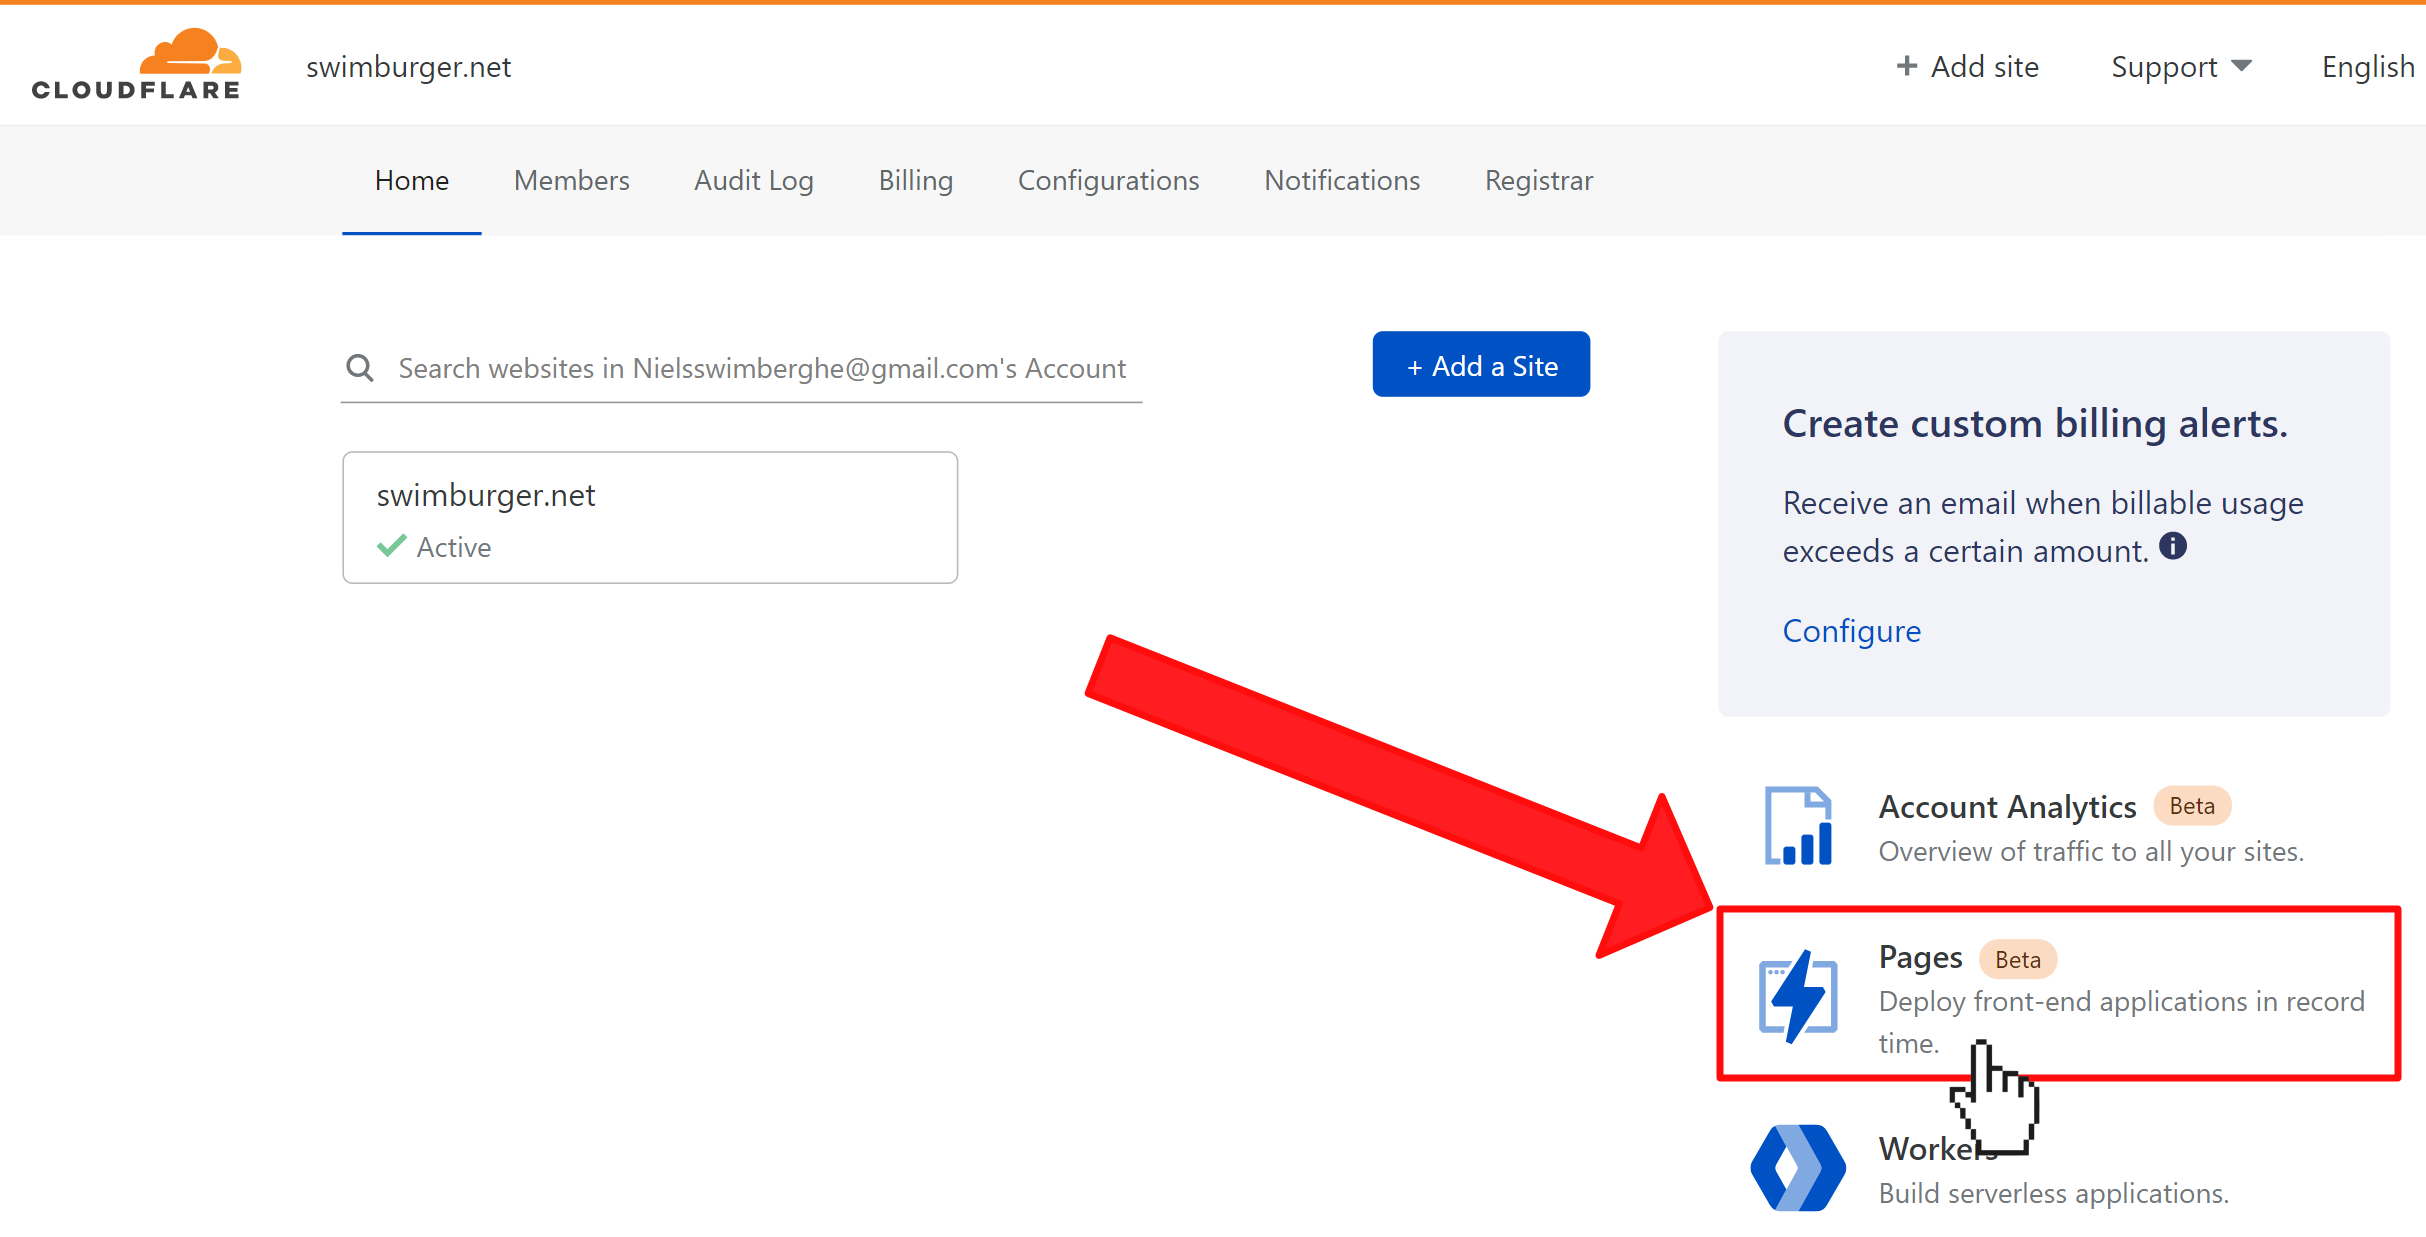The width and height of the screenshot is (2426, 1237).
Task: Click the Notifications menu item
Action: [1342, 181]
